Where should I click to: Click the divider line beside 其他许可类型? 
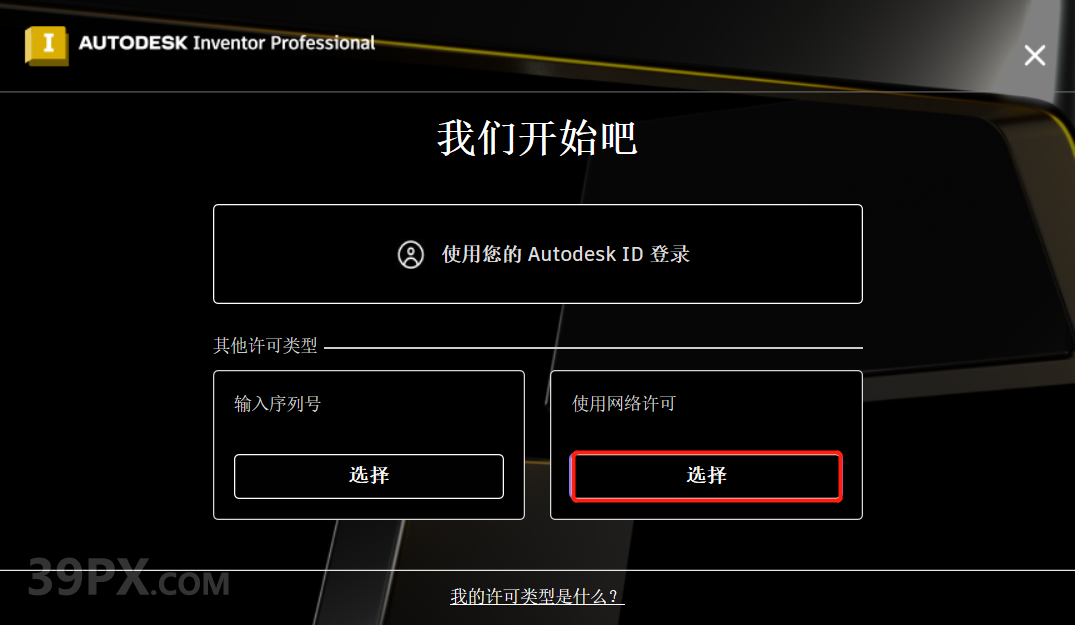593,348
